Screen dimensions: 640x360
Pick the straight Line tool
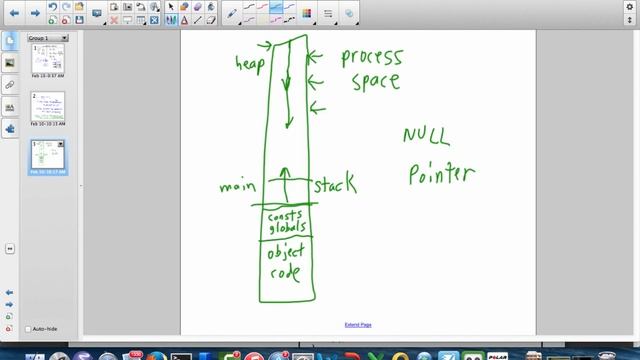pyautogui.click(x=198, y=20)
